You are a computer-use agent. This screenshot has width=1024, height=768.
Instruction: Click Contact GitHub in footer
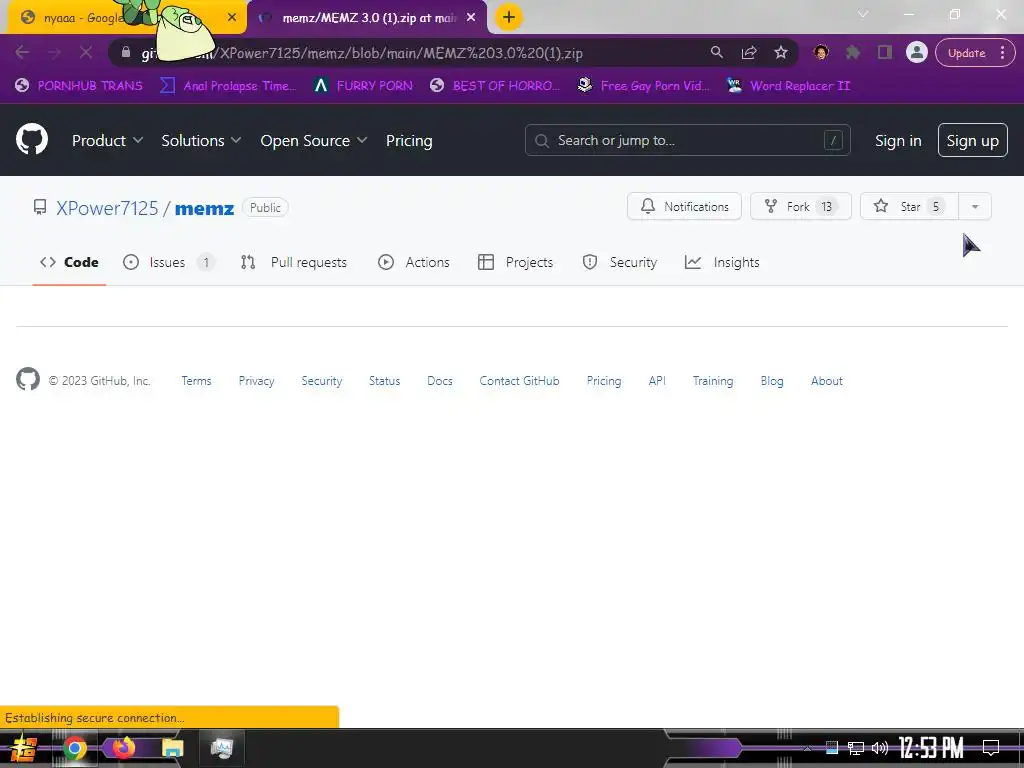(x=519, y=381)
